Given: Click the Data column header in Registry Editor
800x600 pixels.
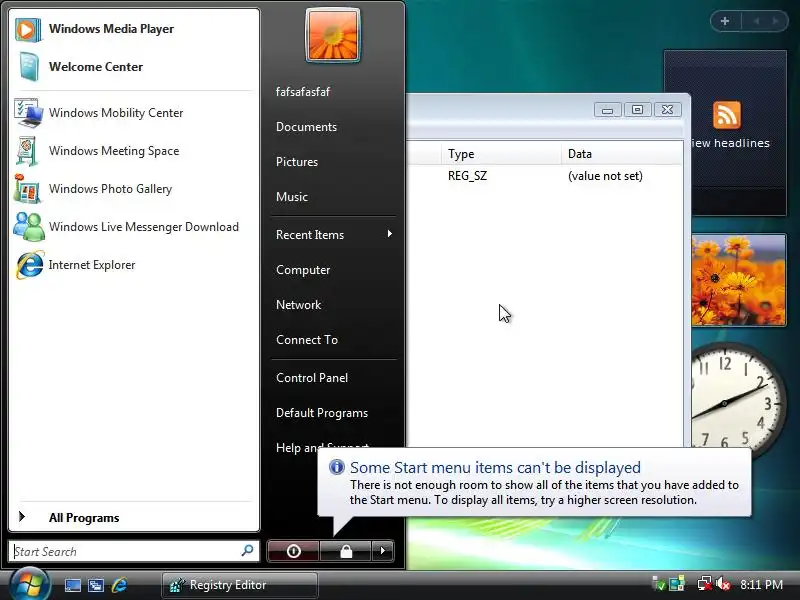Looking at the screenshot, I should pos(621,154).
